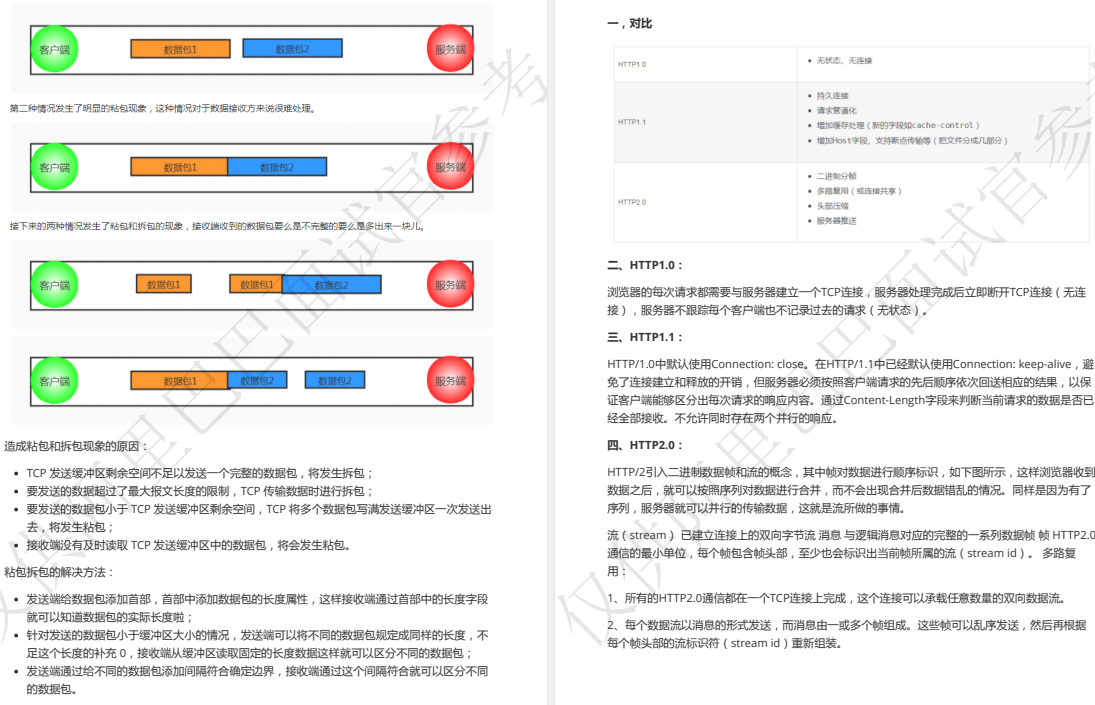Screen dimensions: 1095x705
Task: Click the green 客户端 circle in the third diagram
Action: click(53, 283)
